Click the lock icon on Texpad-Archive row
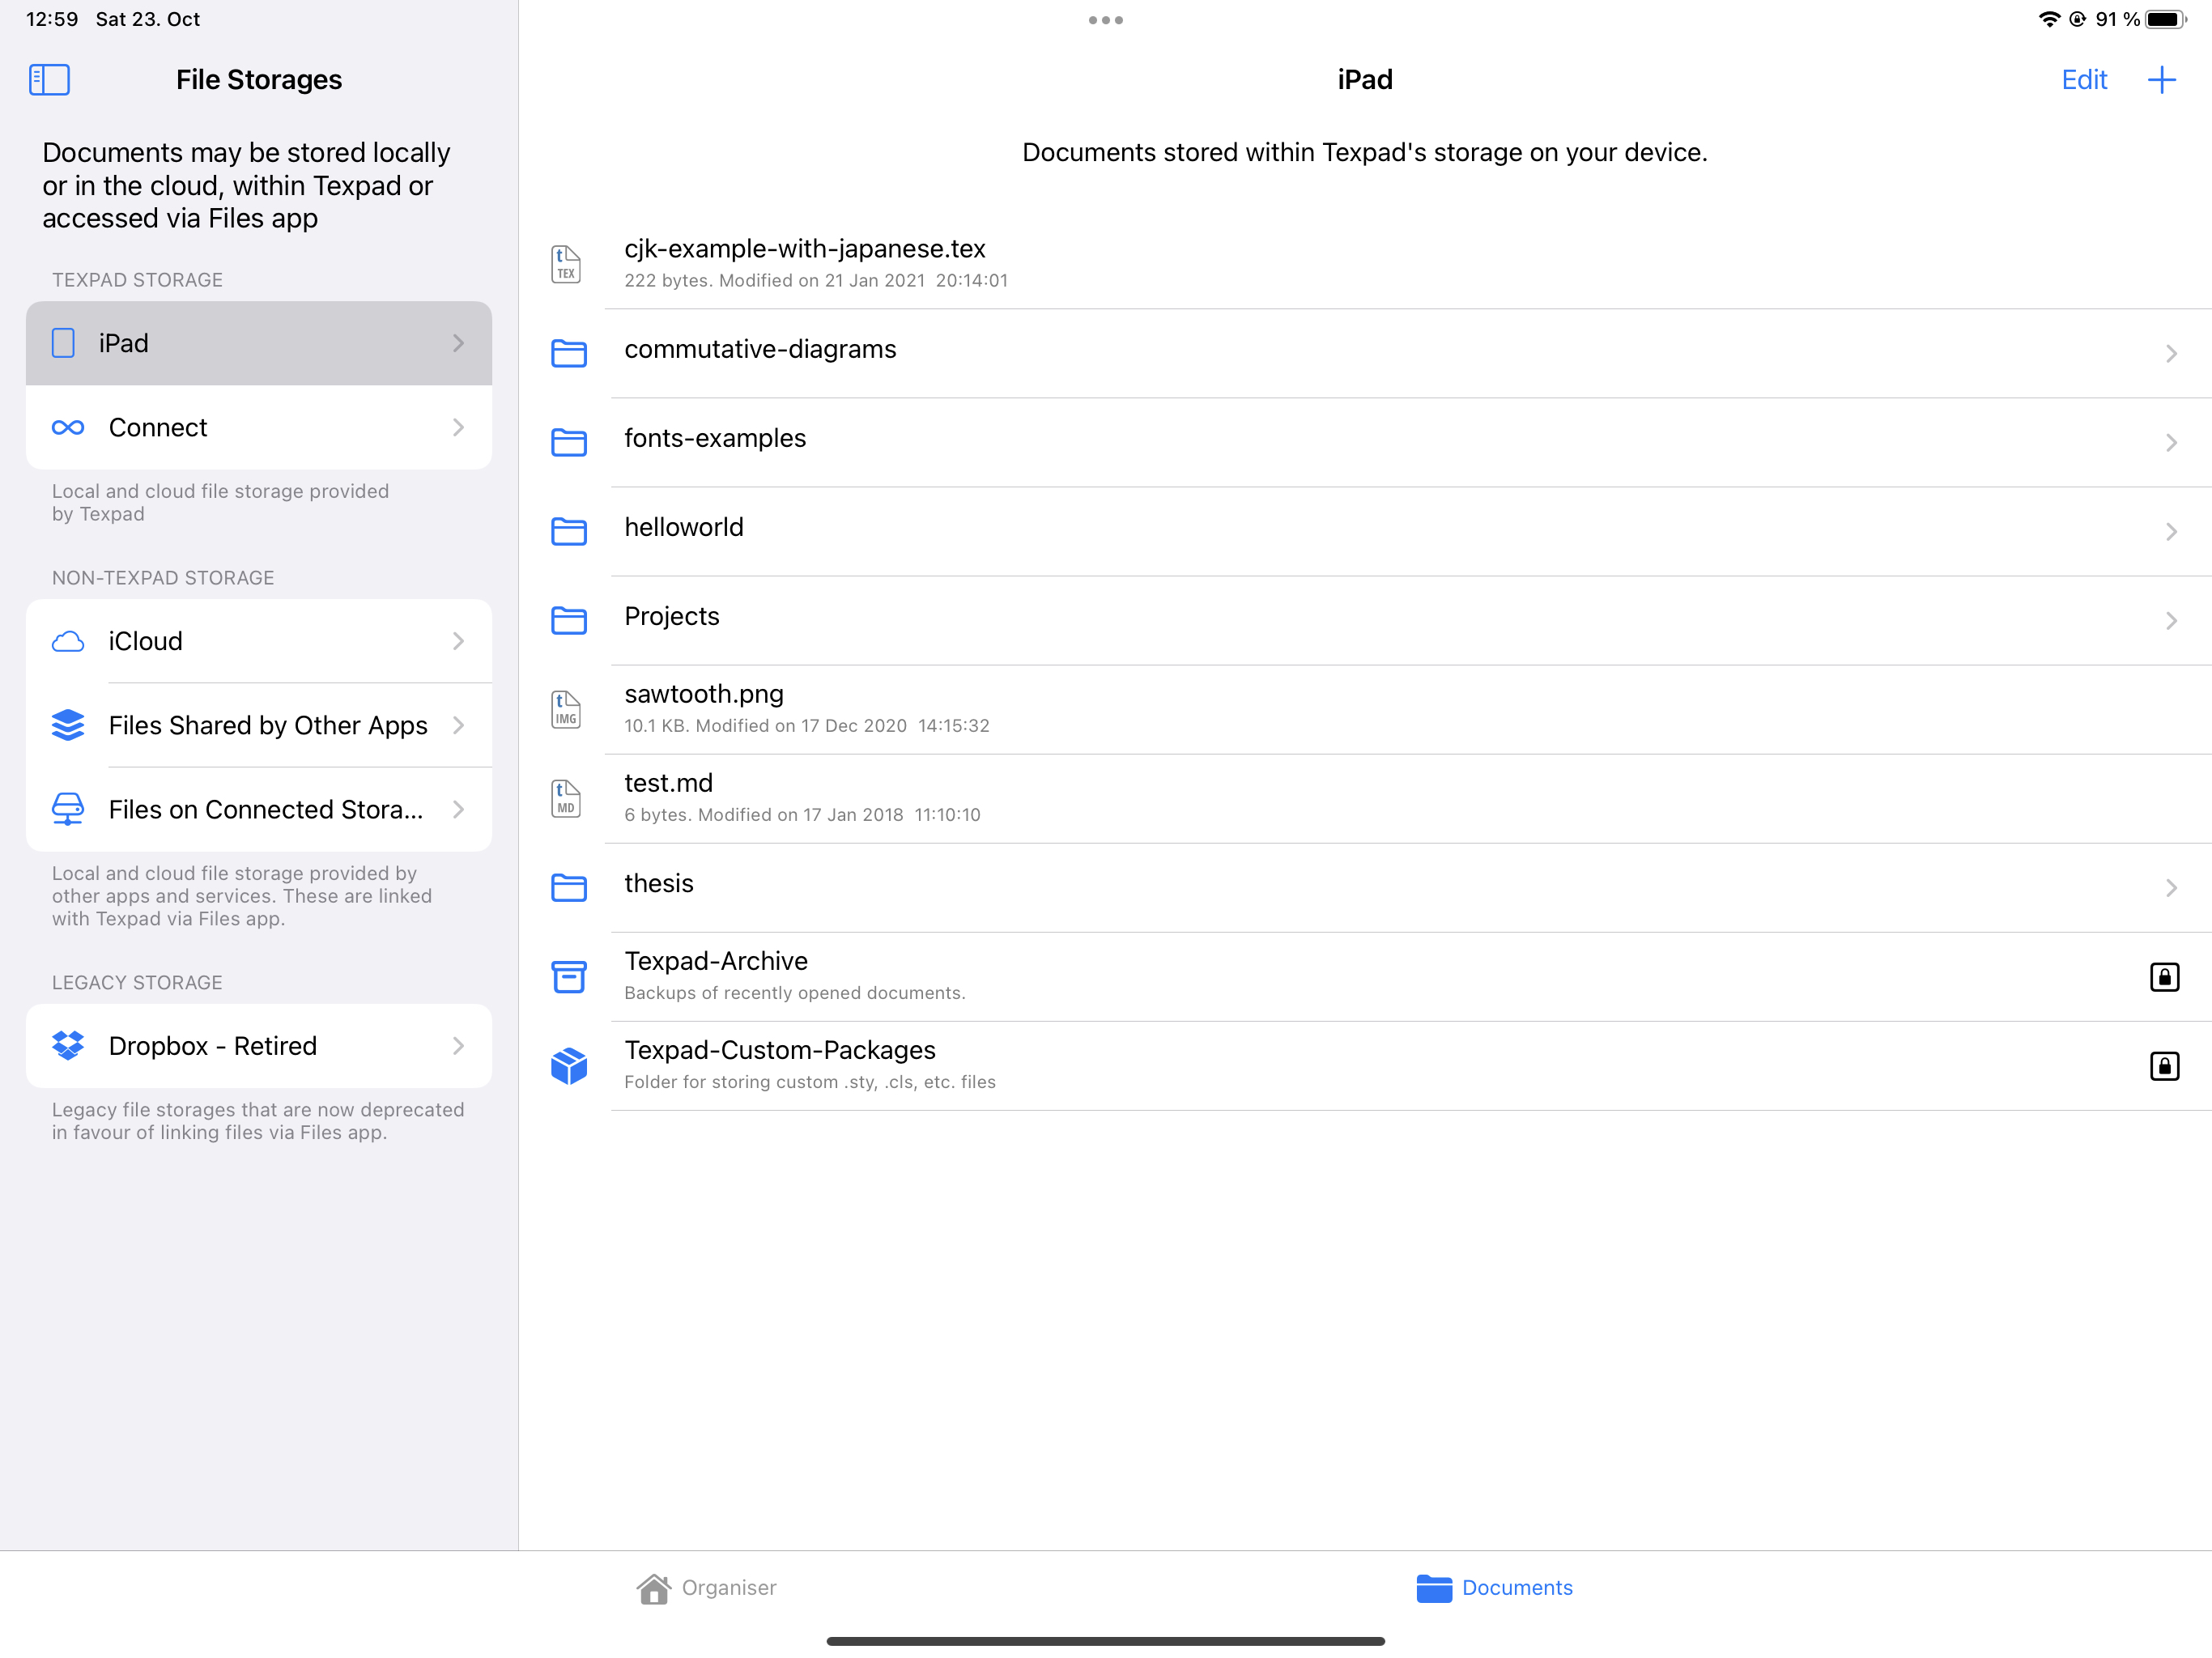This screenshot has width=2212, height=1658. point(2164,977)
